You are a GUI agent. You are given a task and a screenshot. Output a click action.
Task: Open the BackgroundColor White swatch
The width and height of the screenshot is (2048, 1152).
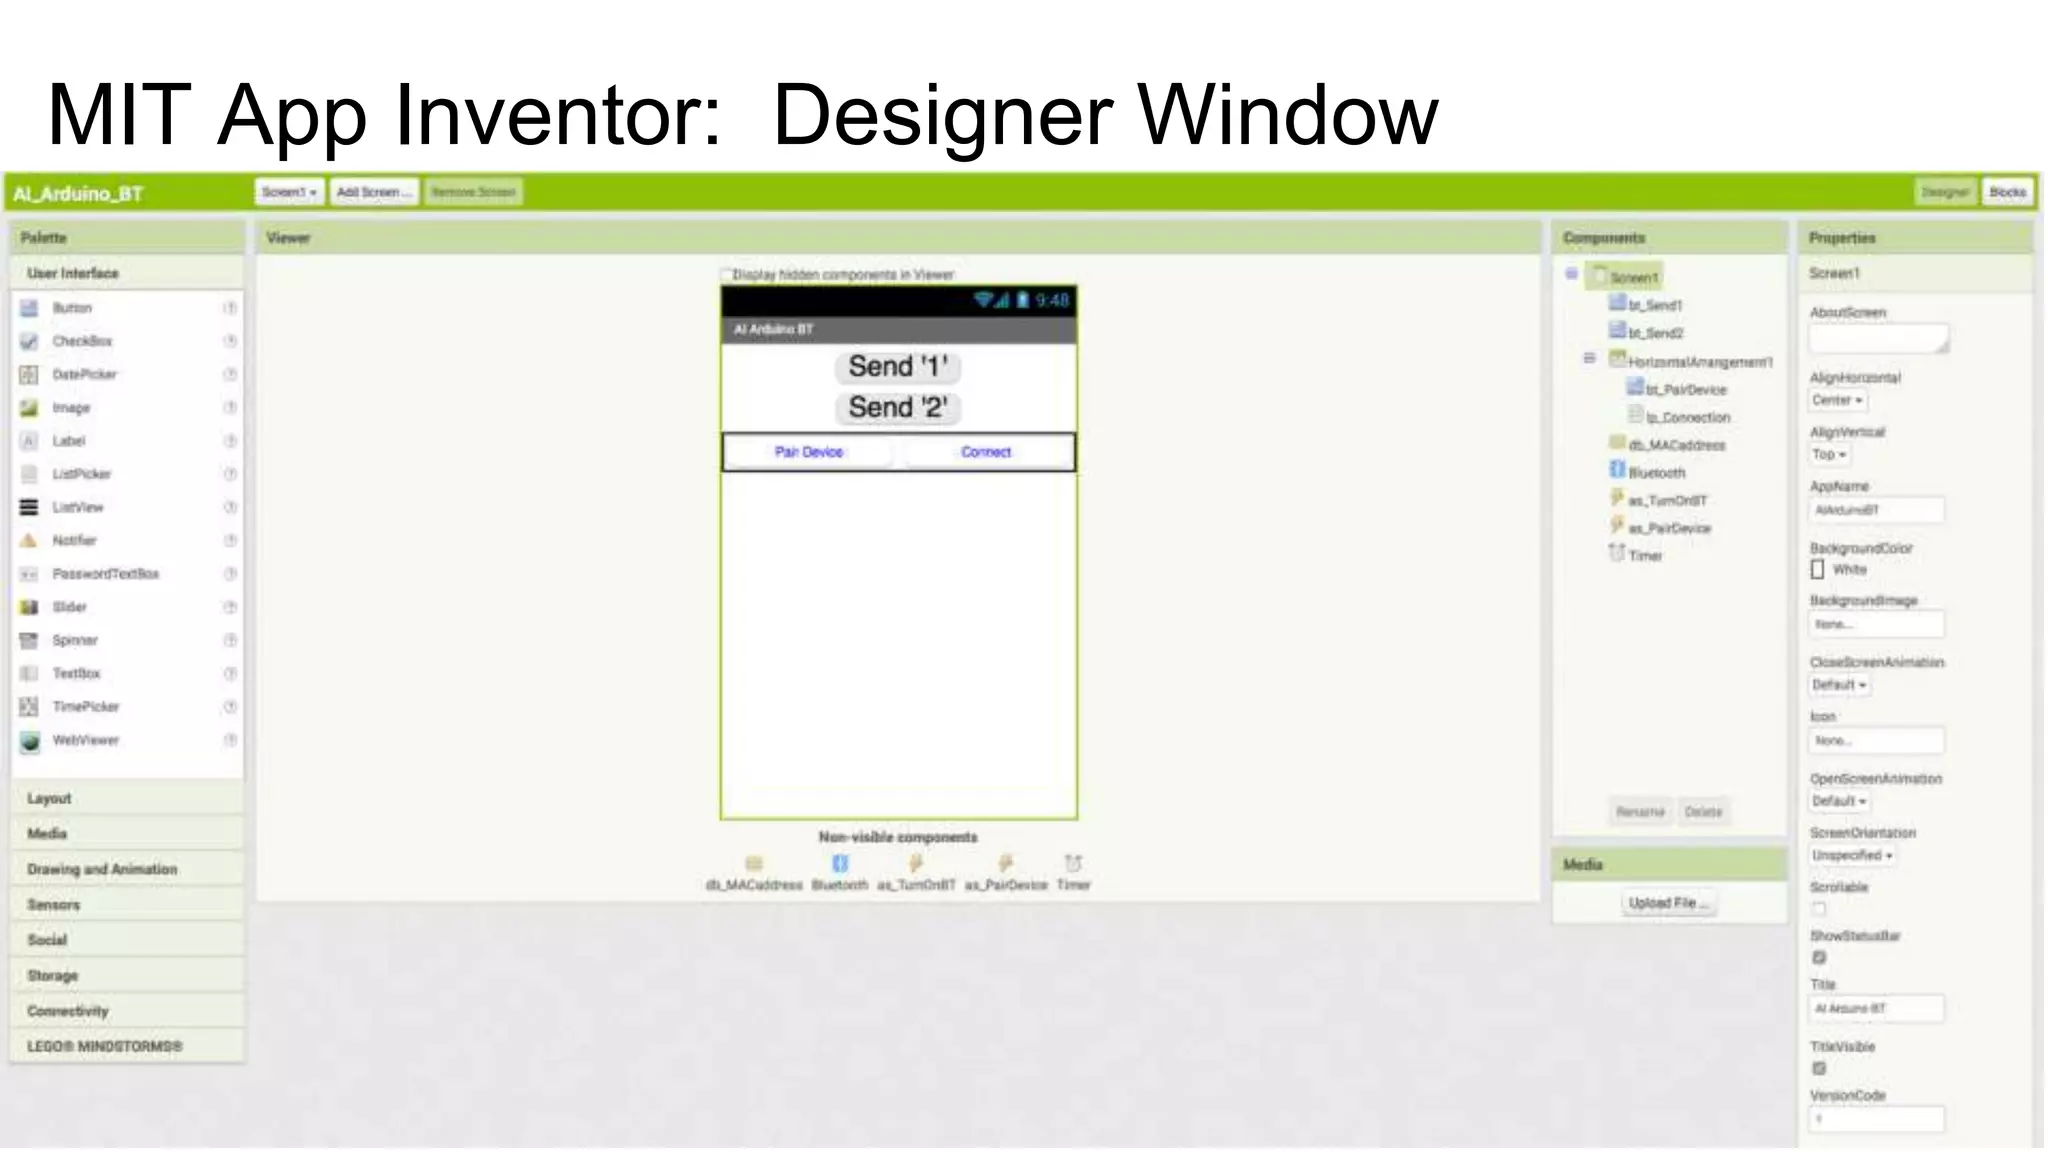pos(1818,569)
